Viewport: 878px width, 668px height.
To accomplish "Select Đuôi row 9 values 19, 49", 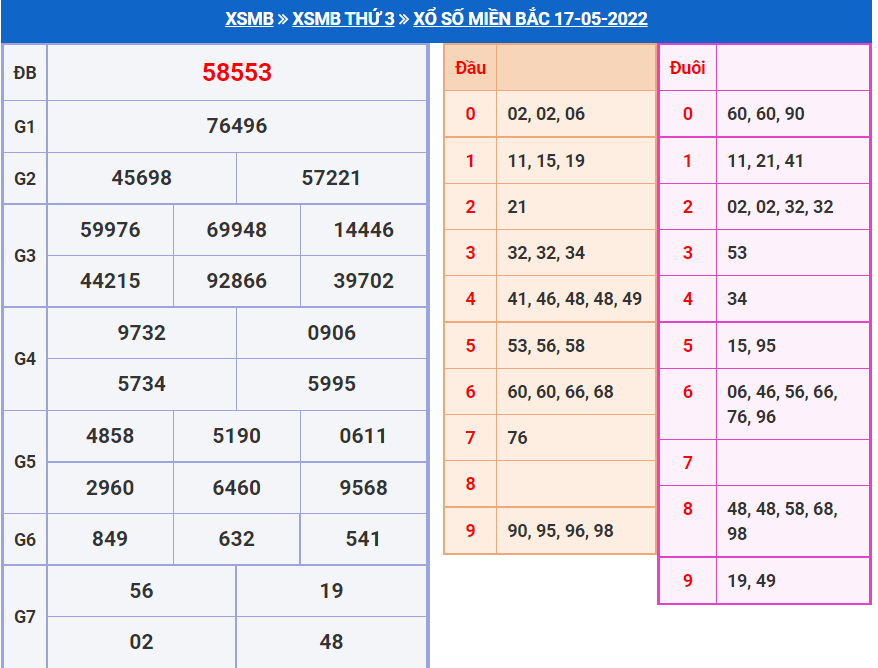I will 751,581.
